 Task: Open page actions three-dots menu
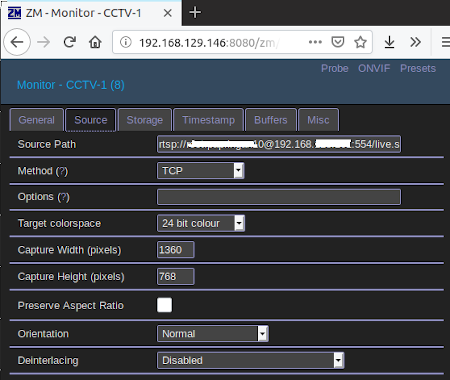click(x=315, y=42)
